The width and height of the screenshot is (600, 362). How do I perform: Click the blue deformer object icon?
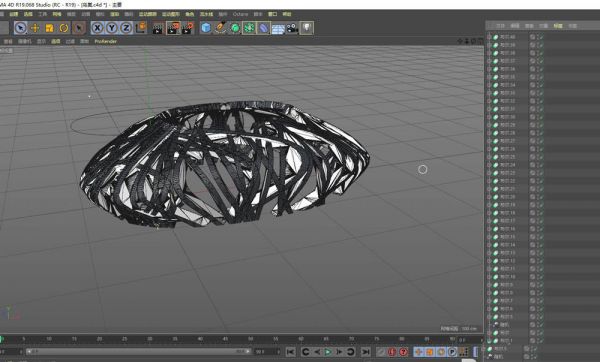(x=264, y=28)
